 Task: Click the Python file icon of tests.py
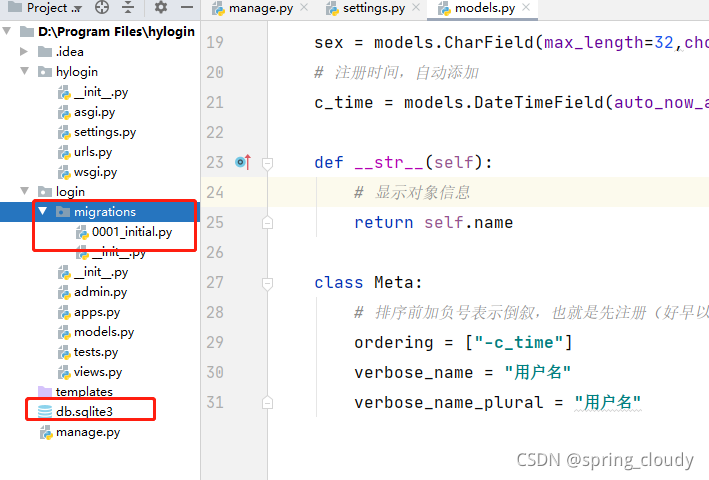pyautogui.click(x=64, y=352)
